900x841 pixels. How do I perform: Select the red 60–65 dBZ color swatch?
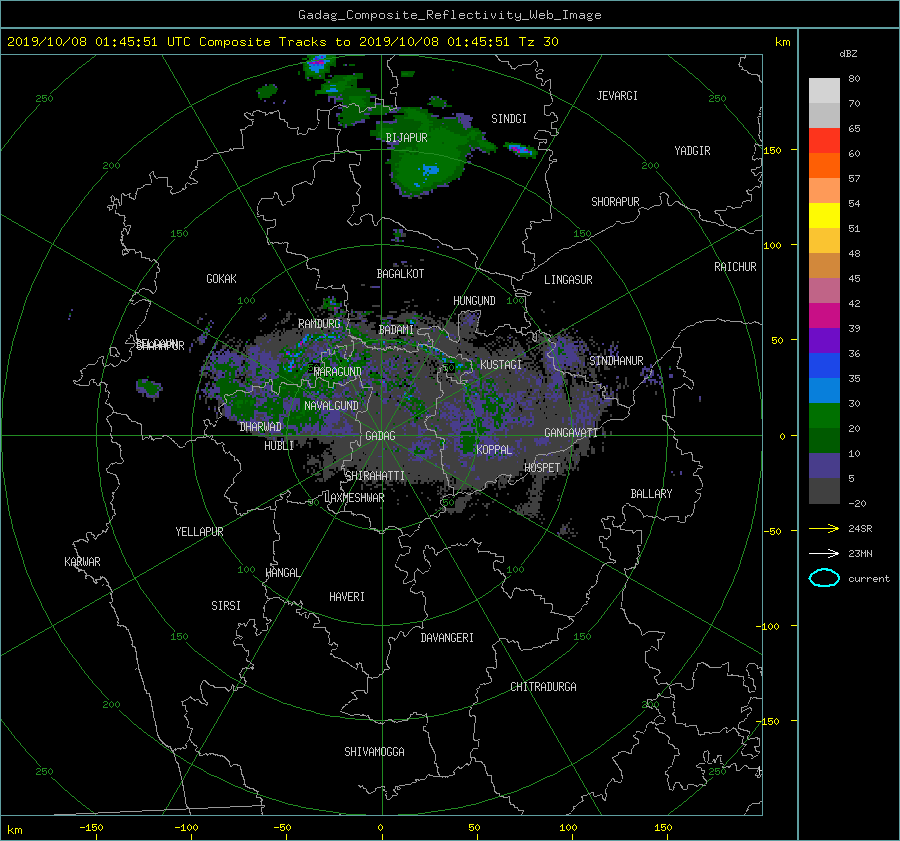point(824,141)
